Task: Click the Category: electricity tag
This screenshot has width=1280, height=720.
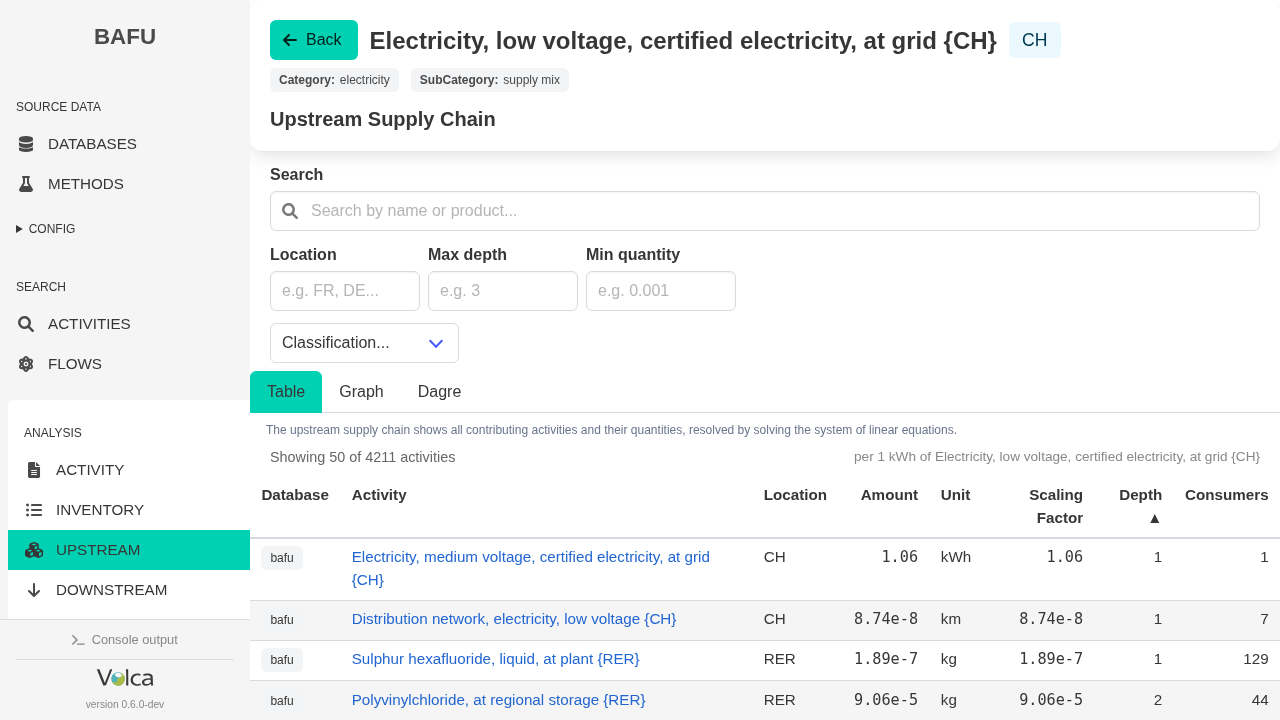Action: pos(334,80)
